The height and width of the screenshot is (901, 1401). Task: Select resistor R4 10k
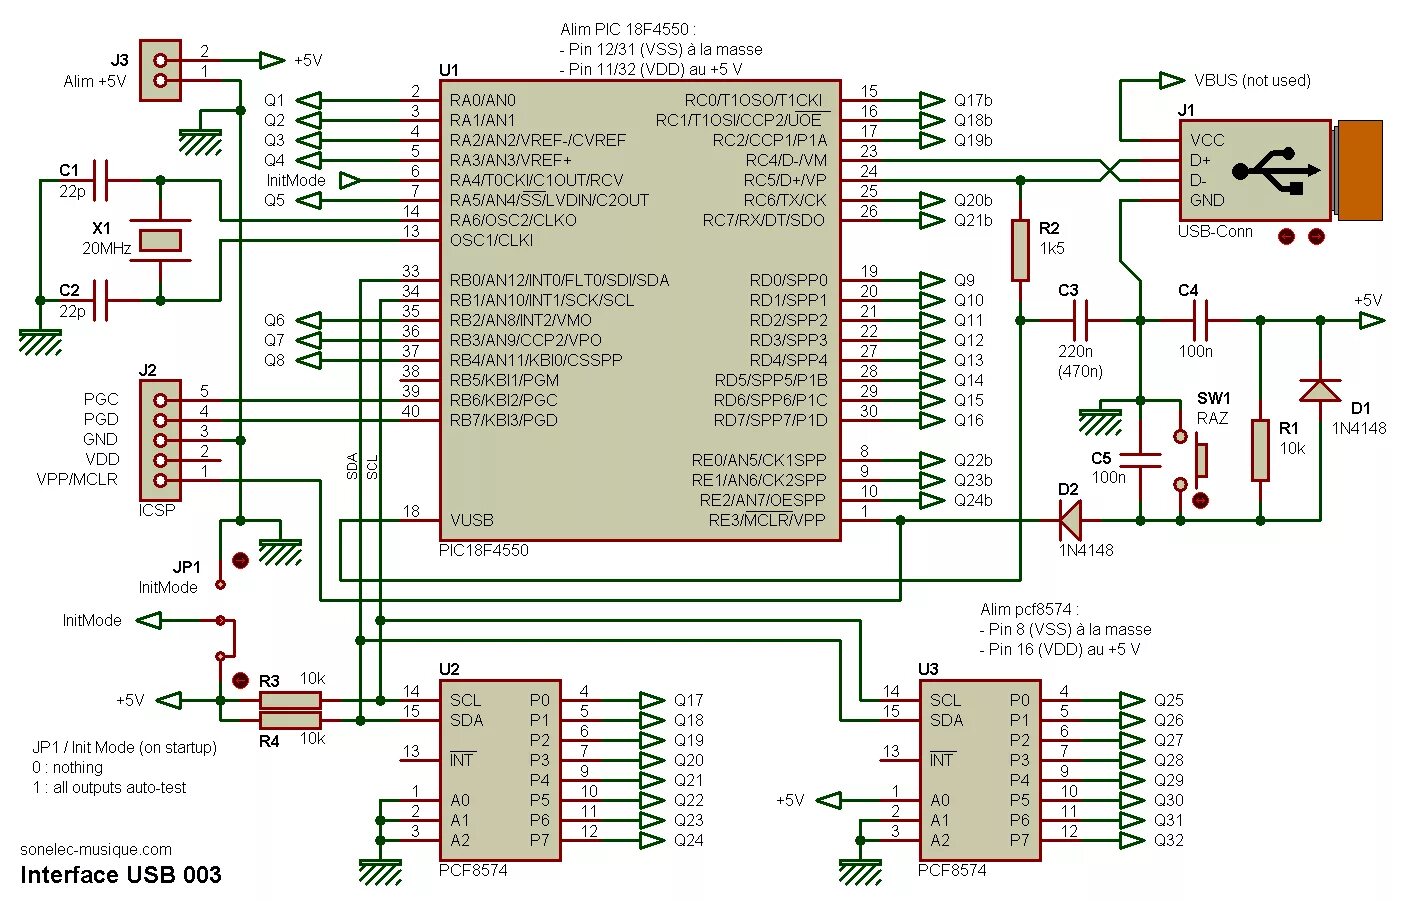point(290,720)
